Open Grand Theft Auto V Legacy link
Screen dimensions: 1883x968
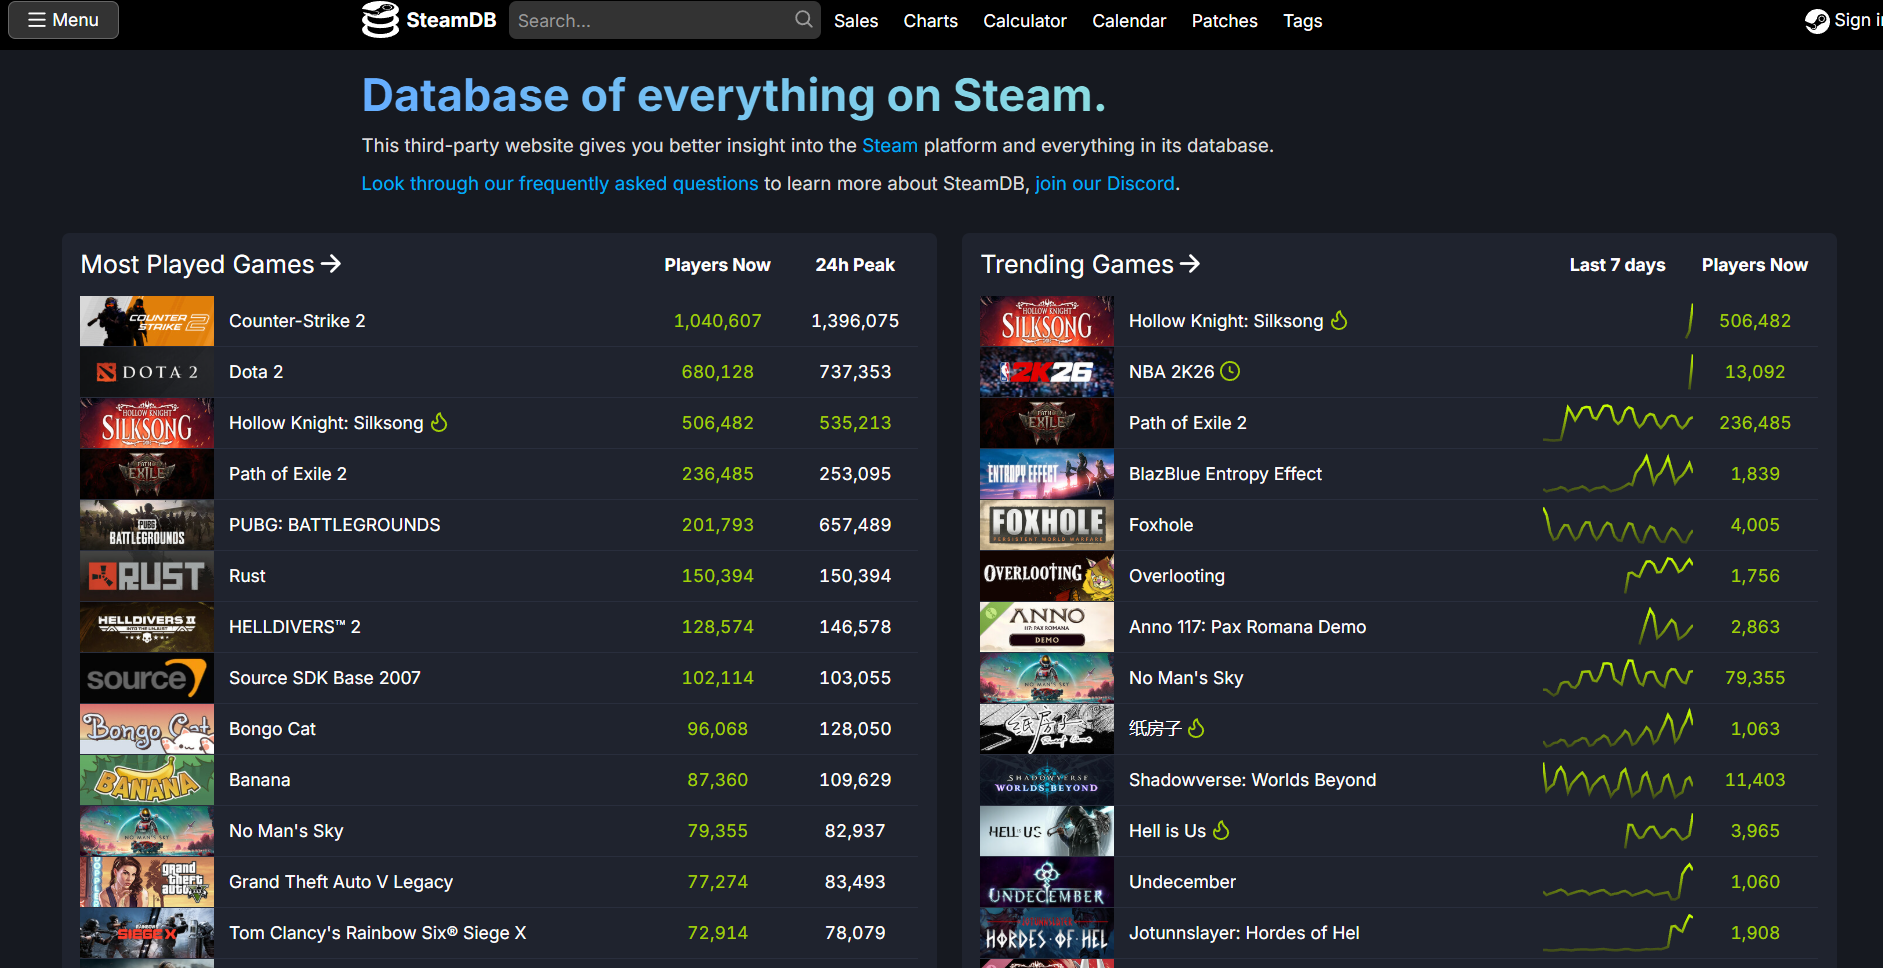[341, 882]
